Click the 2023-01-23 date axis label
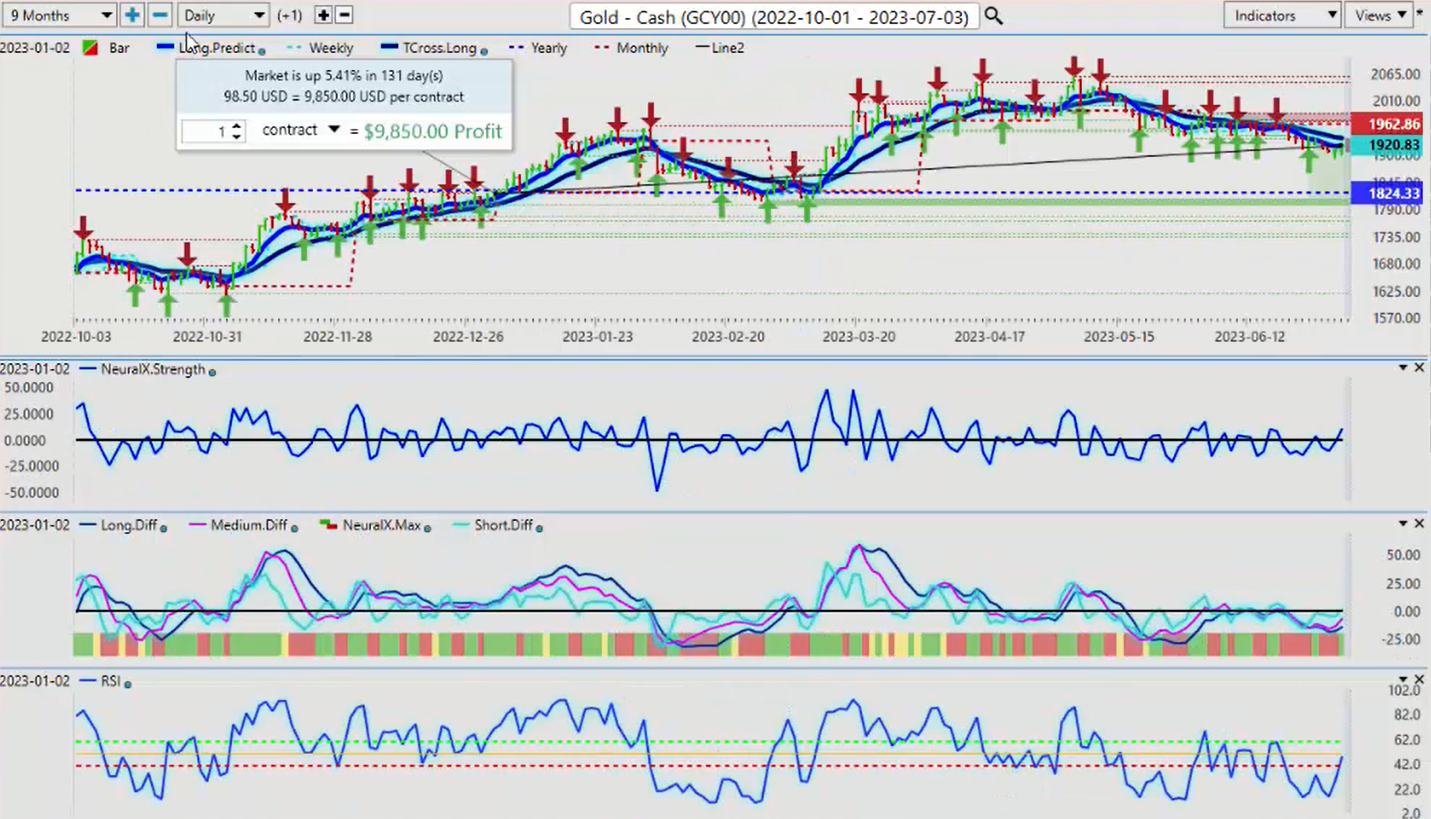1431x819 pixels. (597, 337)
